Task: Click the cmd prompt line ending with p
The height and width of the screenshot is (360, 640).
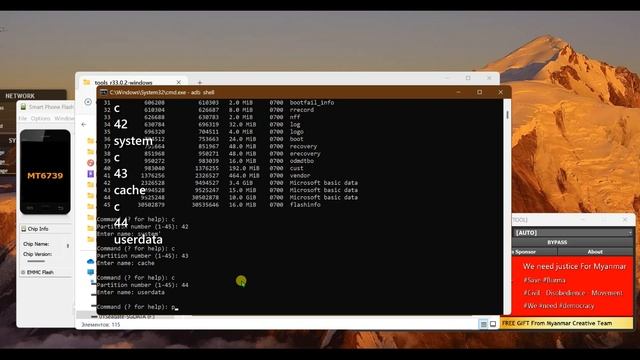Action: [x=137, y=307]
